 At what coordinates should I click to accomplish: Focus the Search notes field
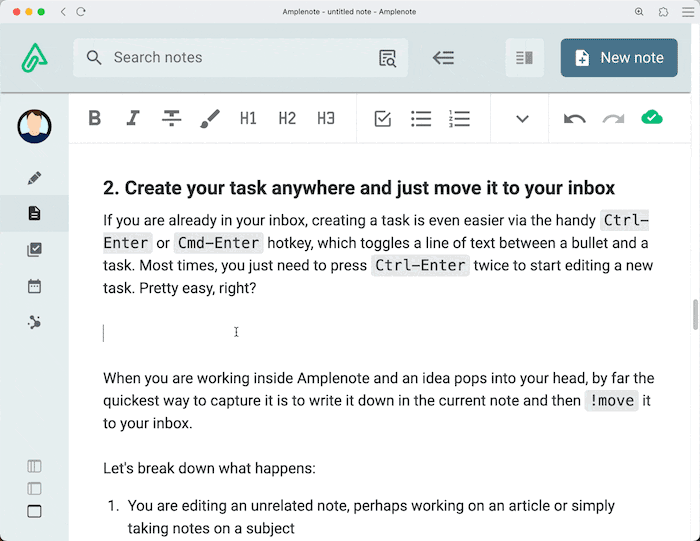click(x=240, y=58)
